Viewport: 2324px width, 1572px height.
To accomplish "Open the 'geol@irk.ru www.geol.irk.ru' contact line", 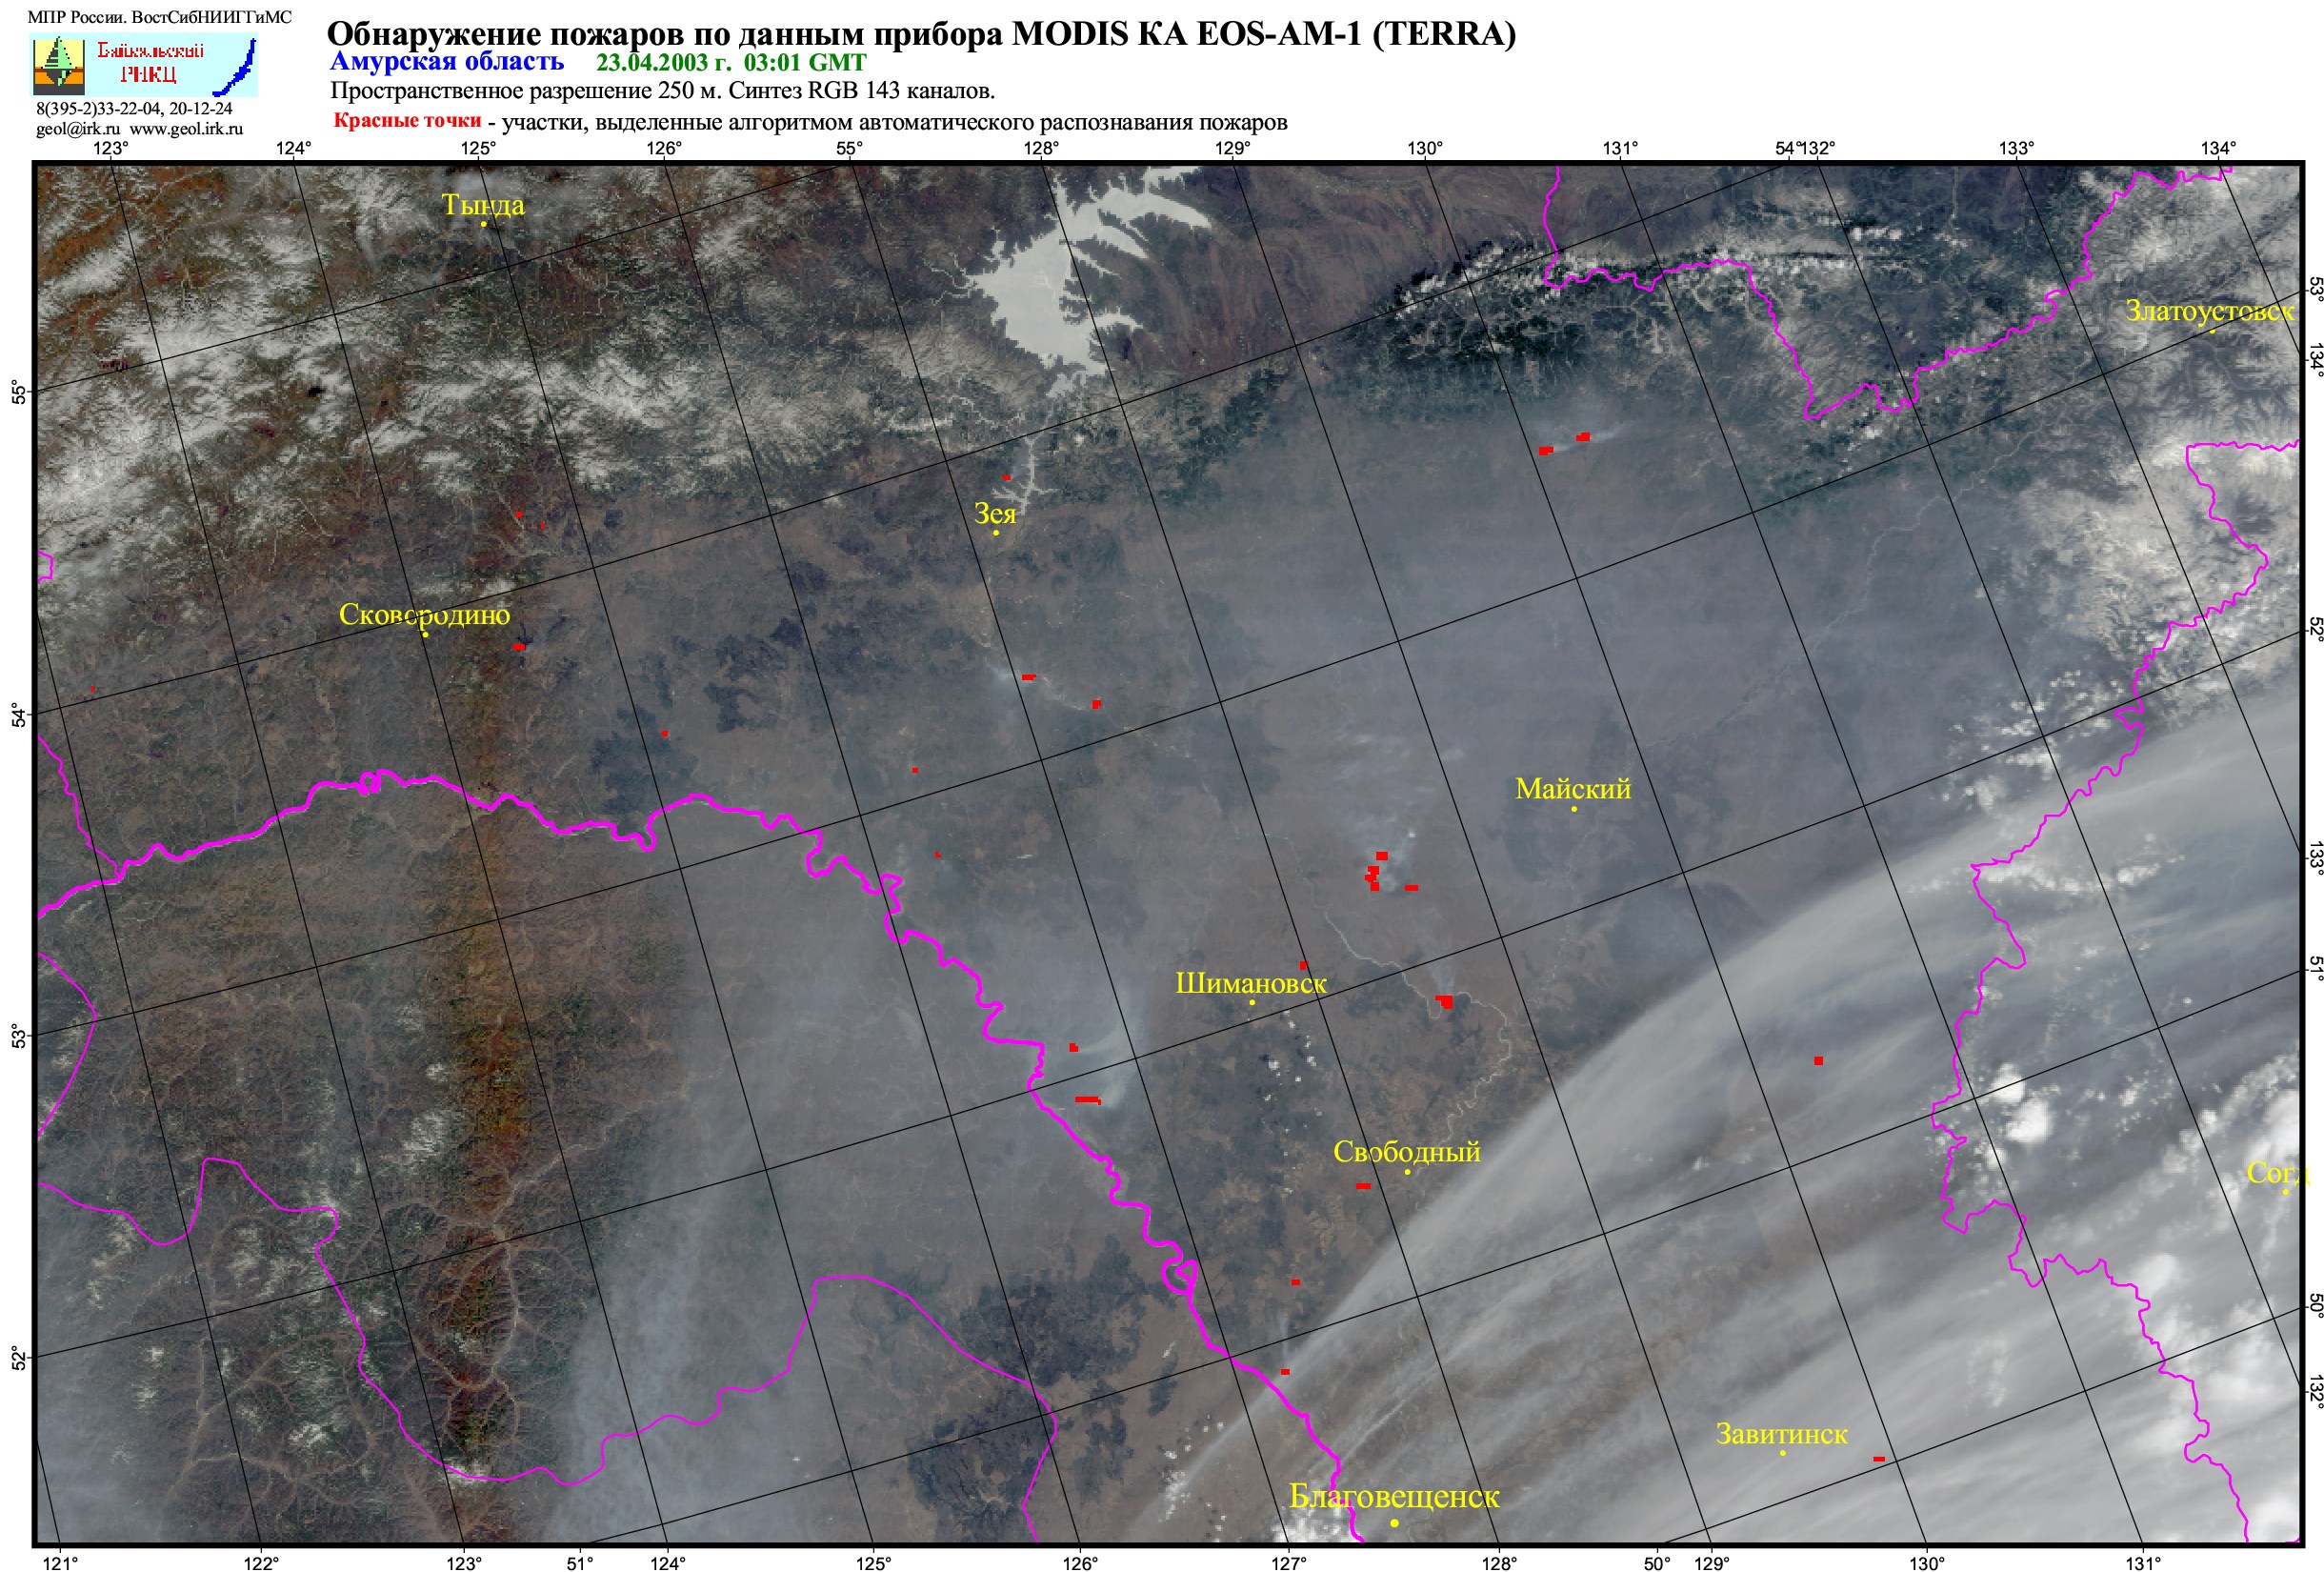I will click(139, 128).
